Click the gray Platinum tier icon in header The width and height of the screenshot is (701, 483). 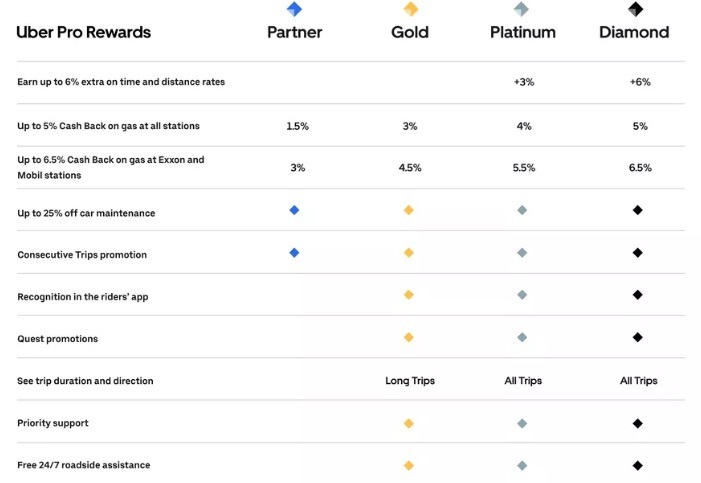tap(522, 10)
